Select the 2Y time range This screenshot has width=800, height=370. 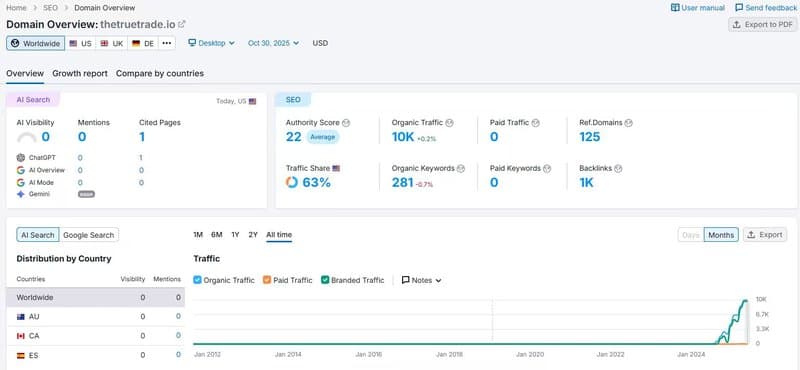pyautogui.click(x=253, y=235)
